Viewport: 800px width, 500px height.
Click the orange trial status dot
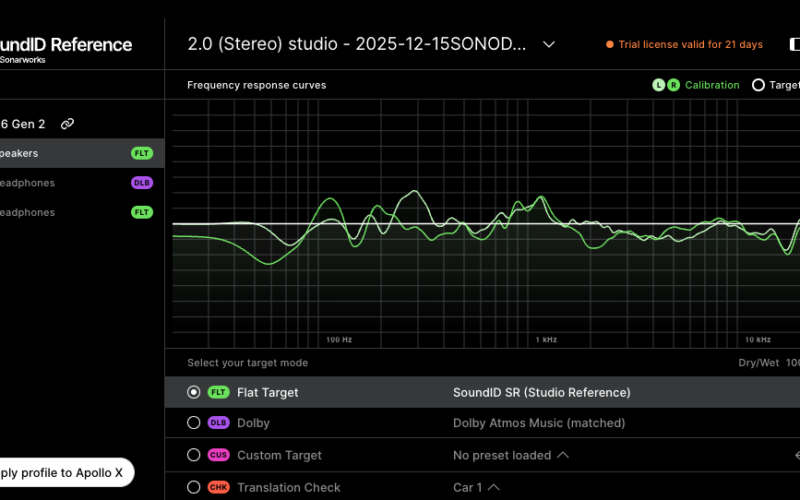[x=609, y=44]
